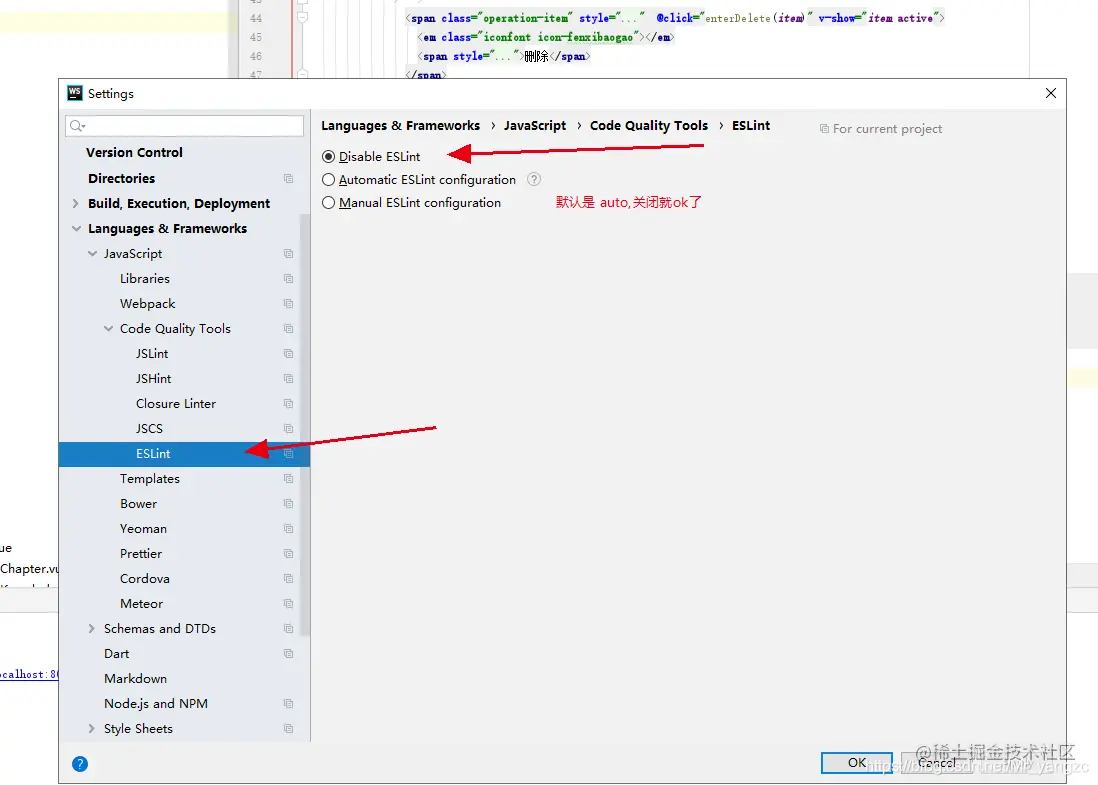Viewport: 1098px width, 785px height.
Task: Click the localhost link in background window
Action: tap(29, 674)
